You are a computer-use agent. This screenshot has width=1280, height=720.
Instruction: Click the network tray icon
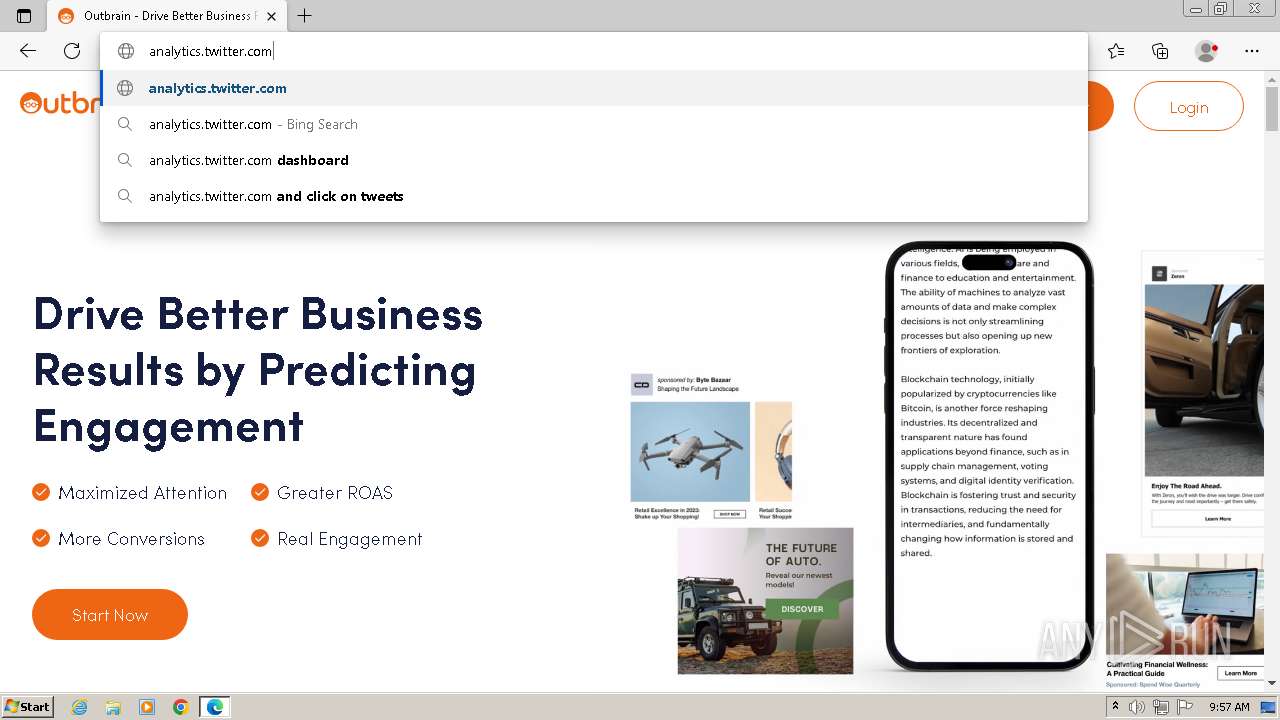tap(1161, 707)
